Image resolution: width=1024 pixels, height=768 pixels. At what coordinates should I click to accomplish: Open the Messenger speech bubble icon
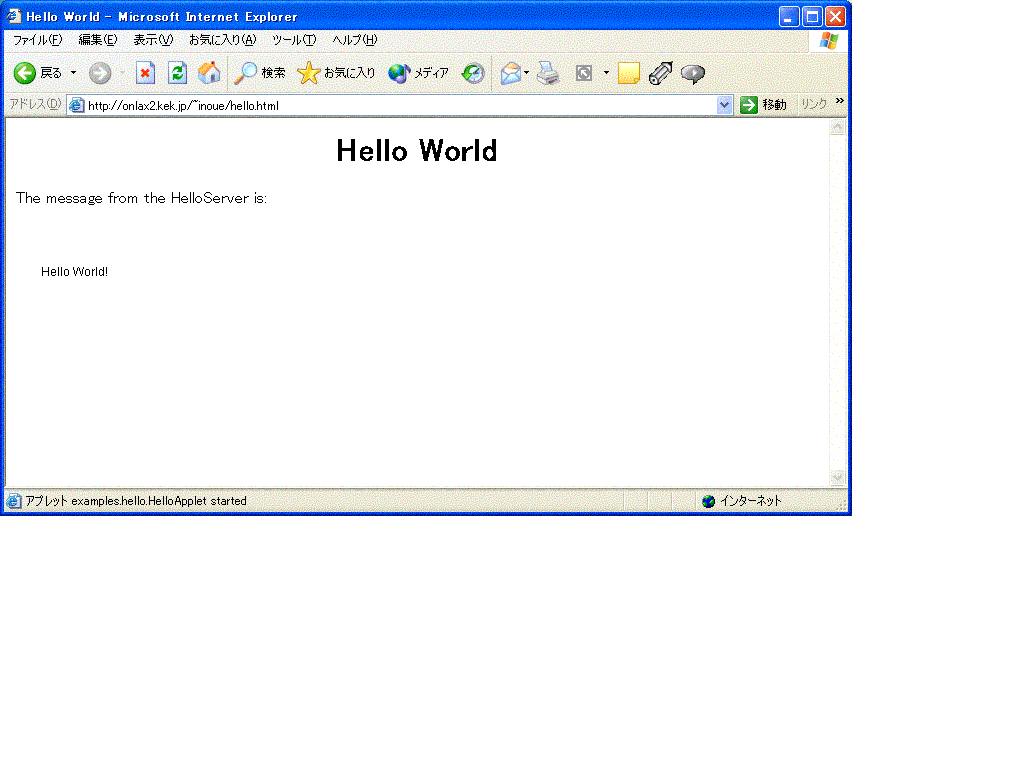(693, 74)
